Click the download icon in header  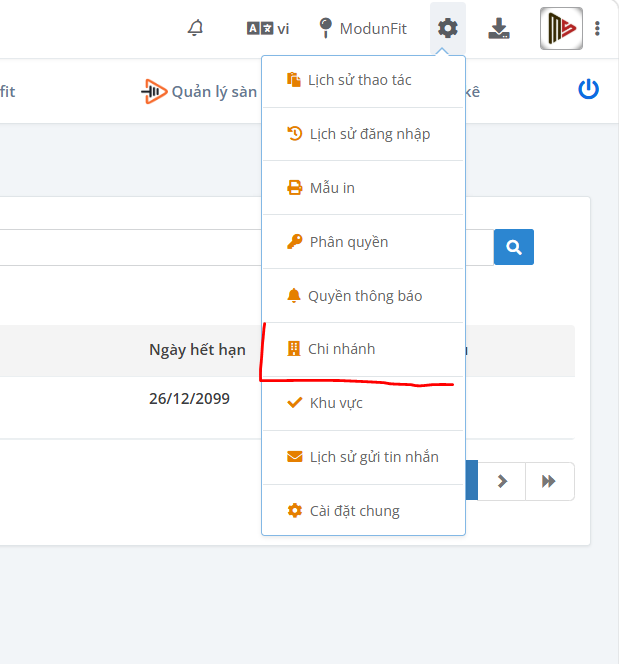tap(499, 28)
